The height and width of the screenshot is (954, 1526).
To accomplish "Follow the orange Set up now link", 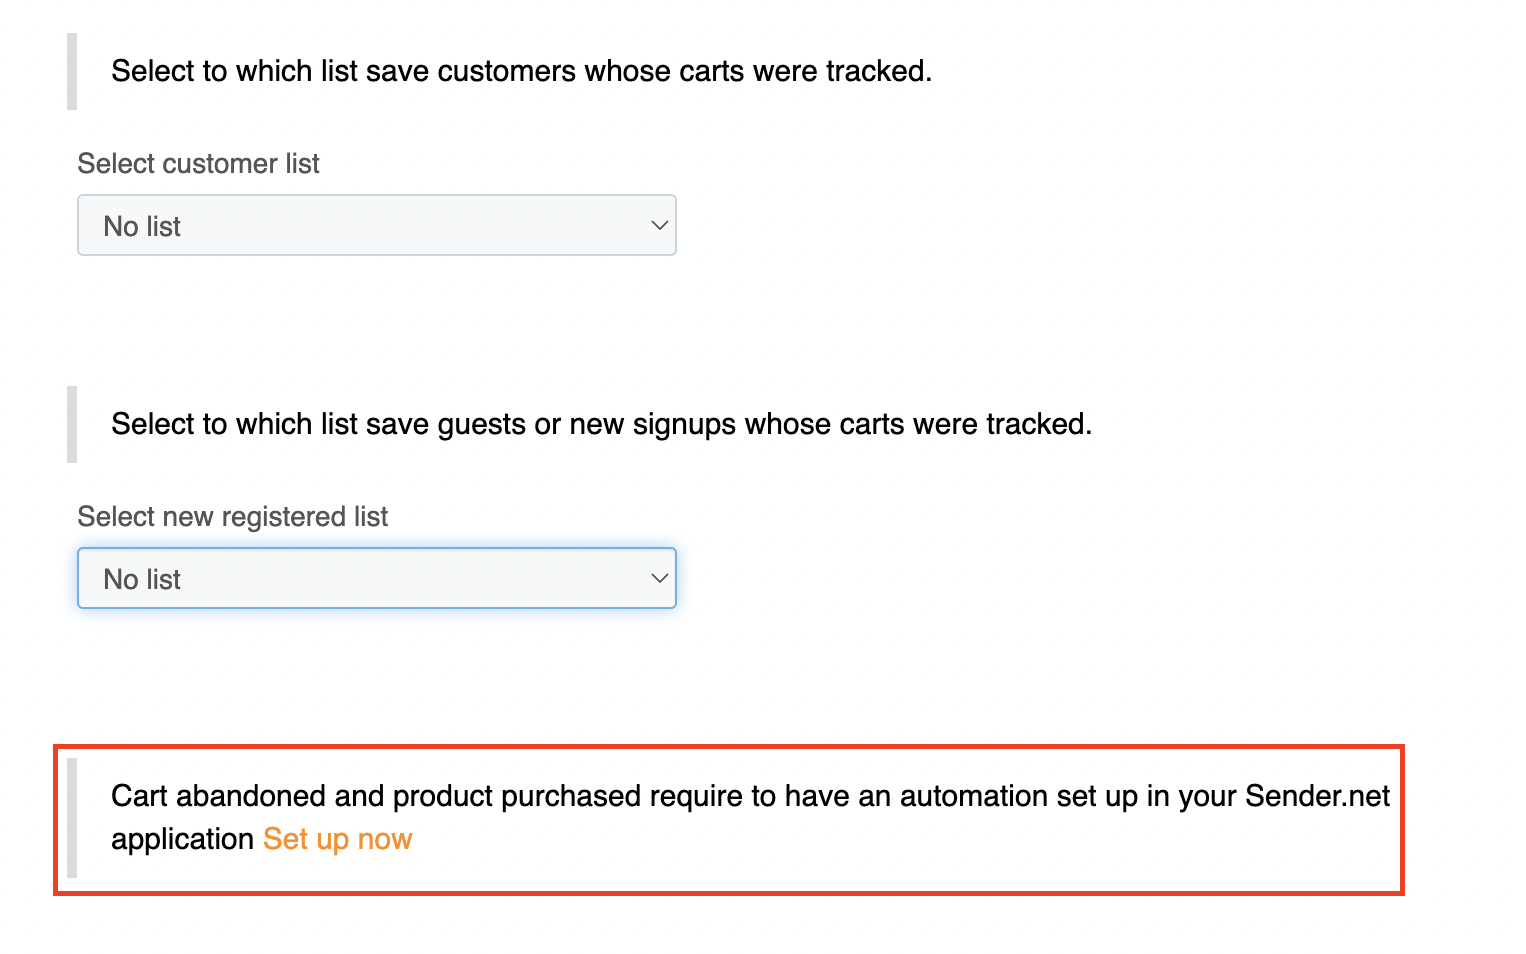I will coord(337,839).
